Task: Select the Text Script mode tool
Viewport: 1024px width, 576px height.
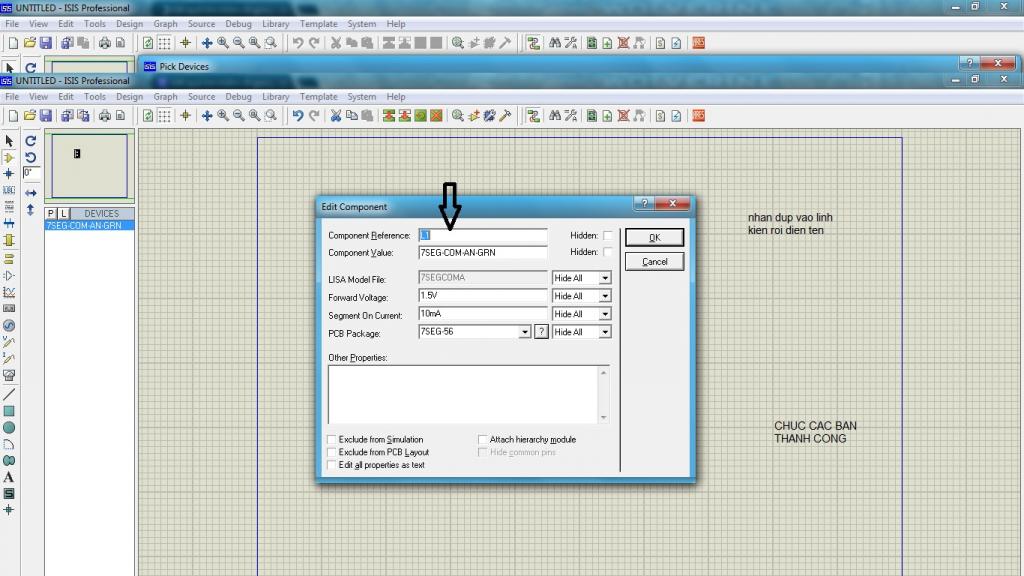Action: pos(8,207)
